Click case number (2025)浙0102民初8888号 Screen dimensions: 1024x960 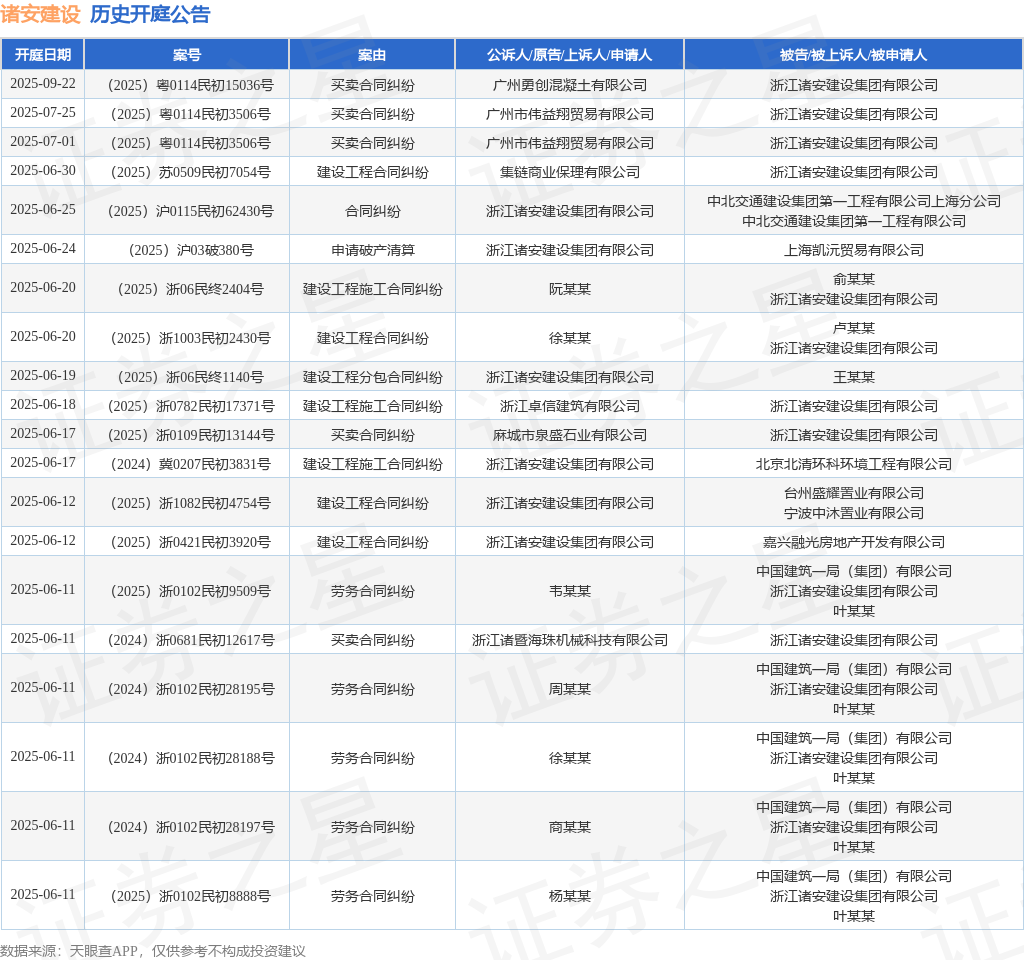[190, 896]
